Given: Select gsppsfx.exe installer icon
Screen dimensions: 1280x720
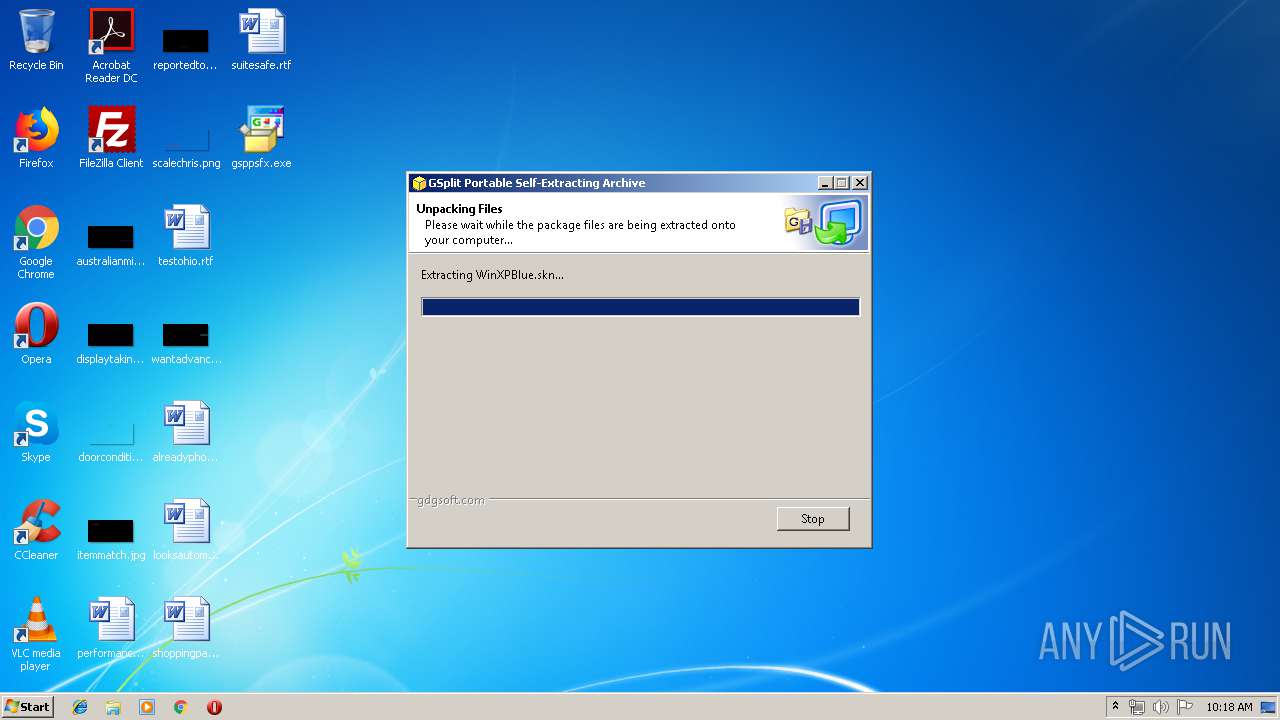Looking at the screenshot, I should click(x=261, y=139).
